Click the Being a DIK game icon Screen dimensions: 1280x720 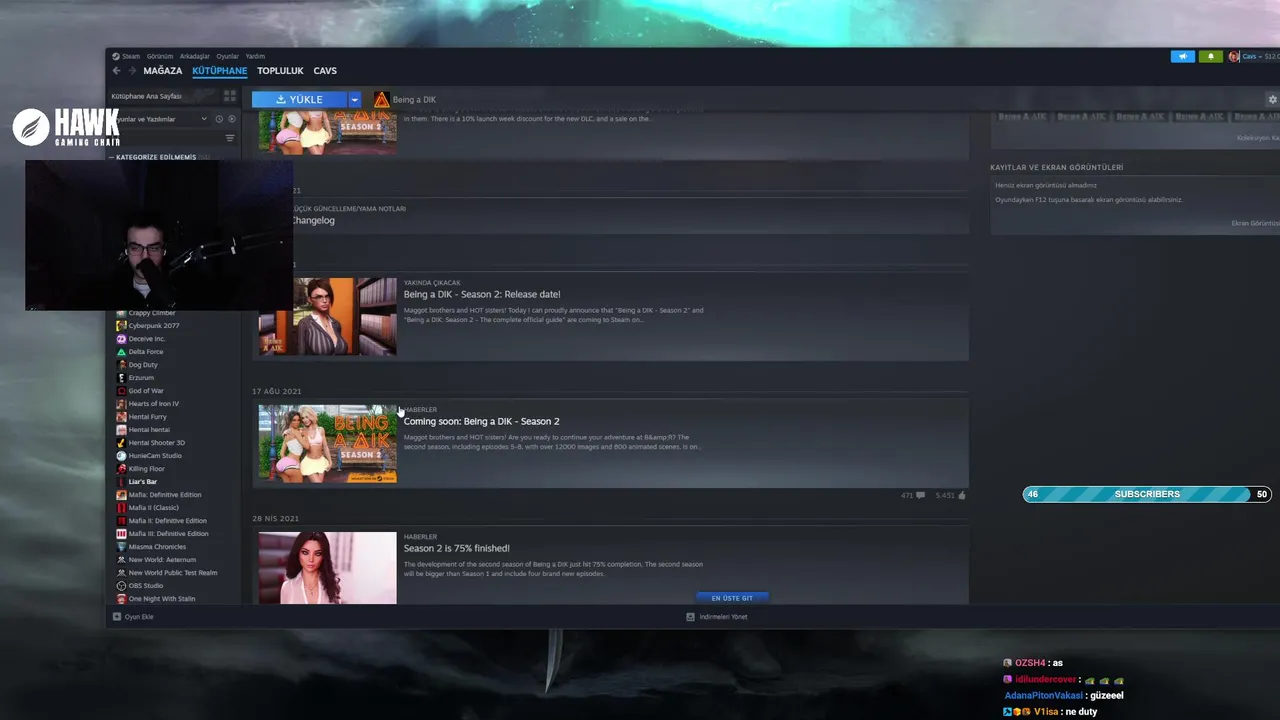(x=381, y=99)
